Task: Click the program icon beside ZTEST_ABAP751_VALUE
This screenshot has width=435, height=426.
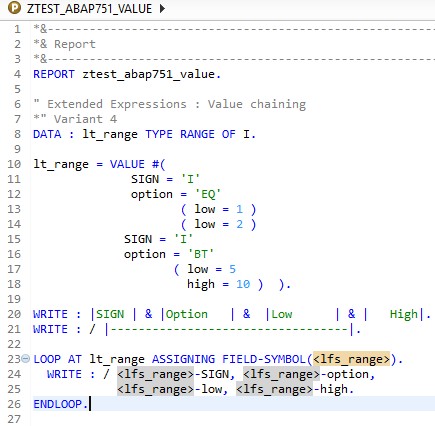Action: [x=14, y=7]
